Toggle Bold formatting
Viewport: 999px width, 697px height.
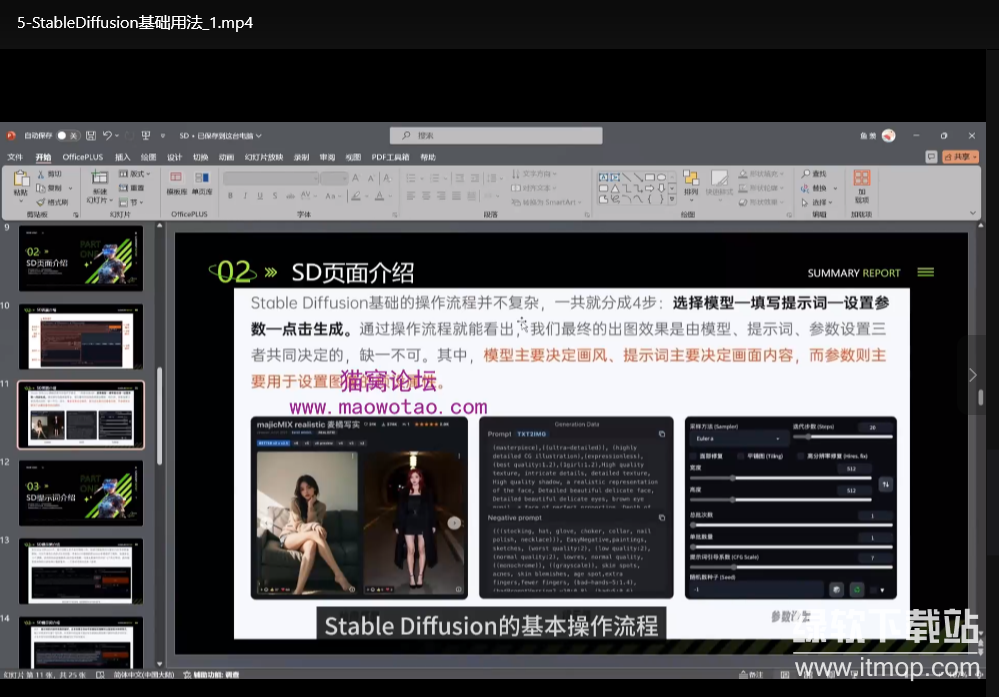[230, 196]
